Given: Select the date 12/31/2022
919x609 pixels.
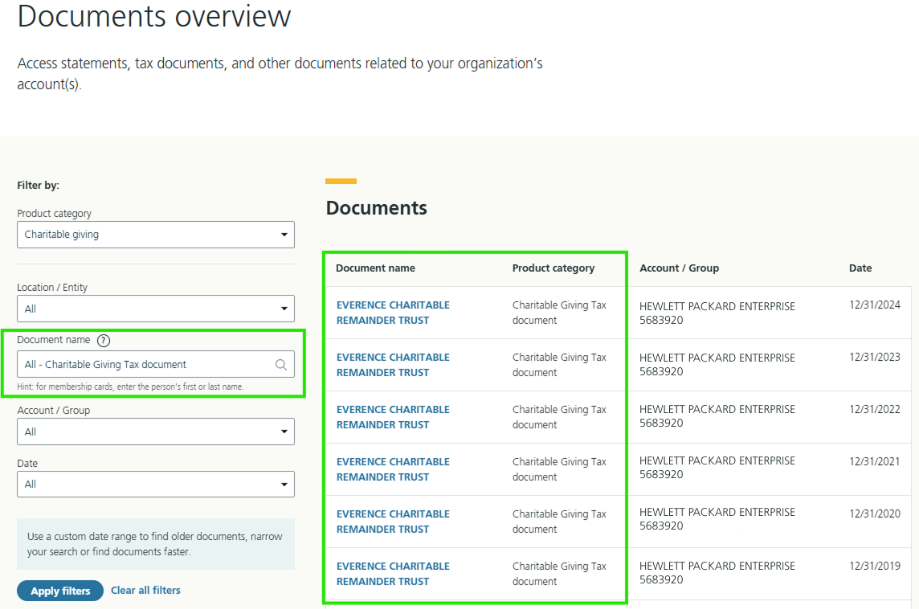Looking at the screenshot, I should [874, 409].
